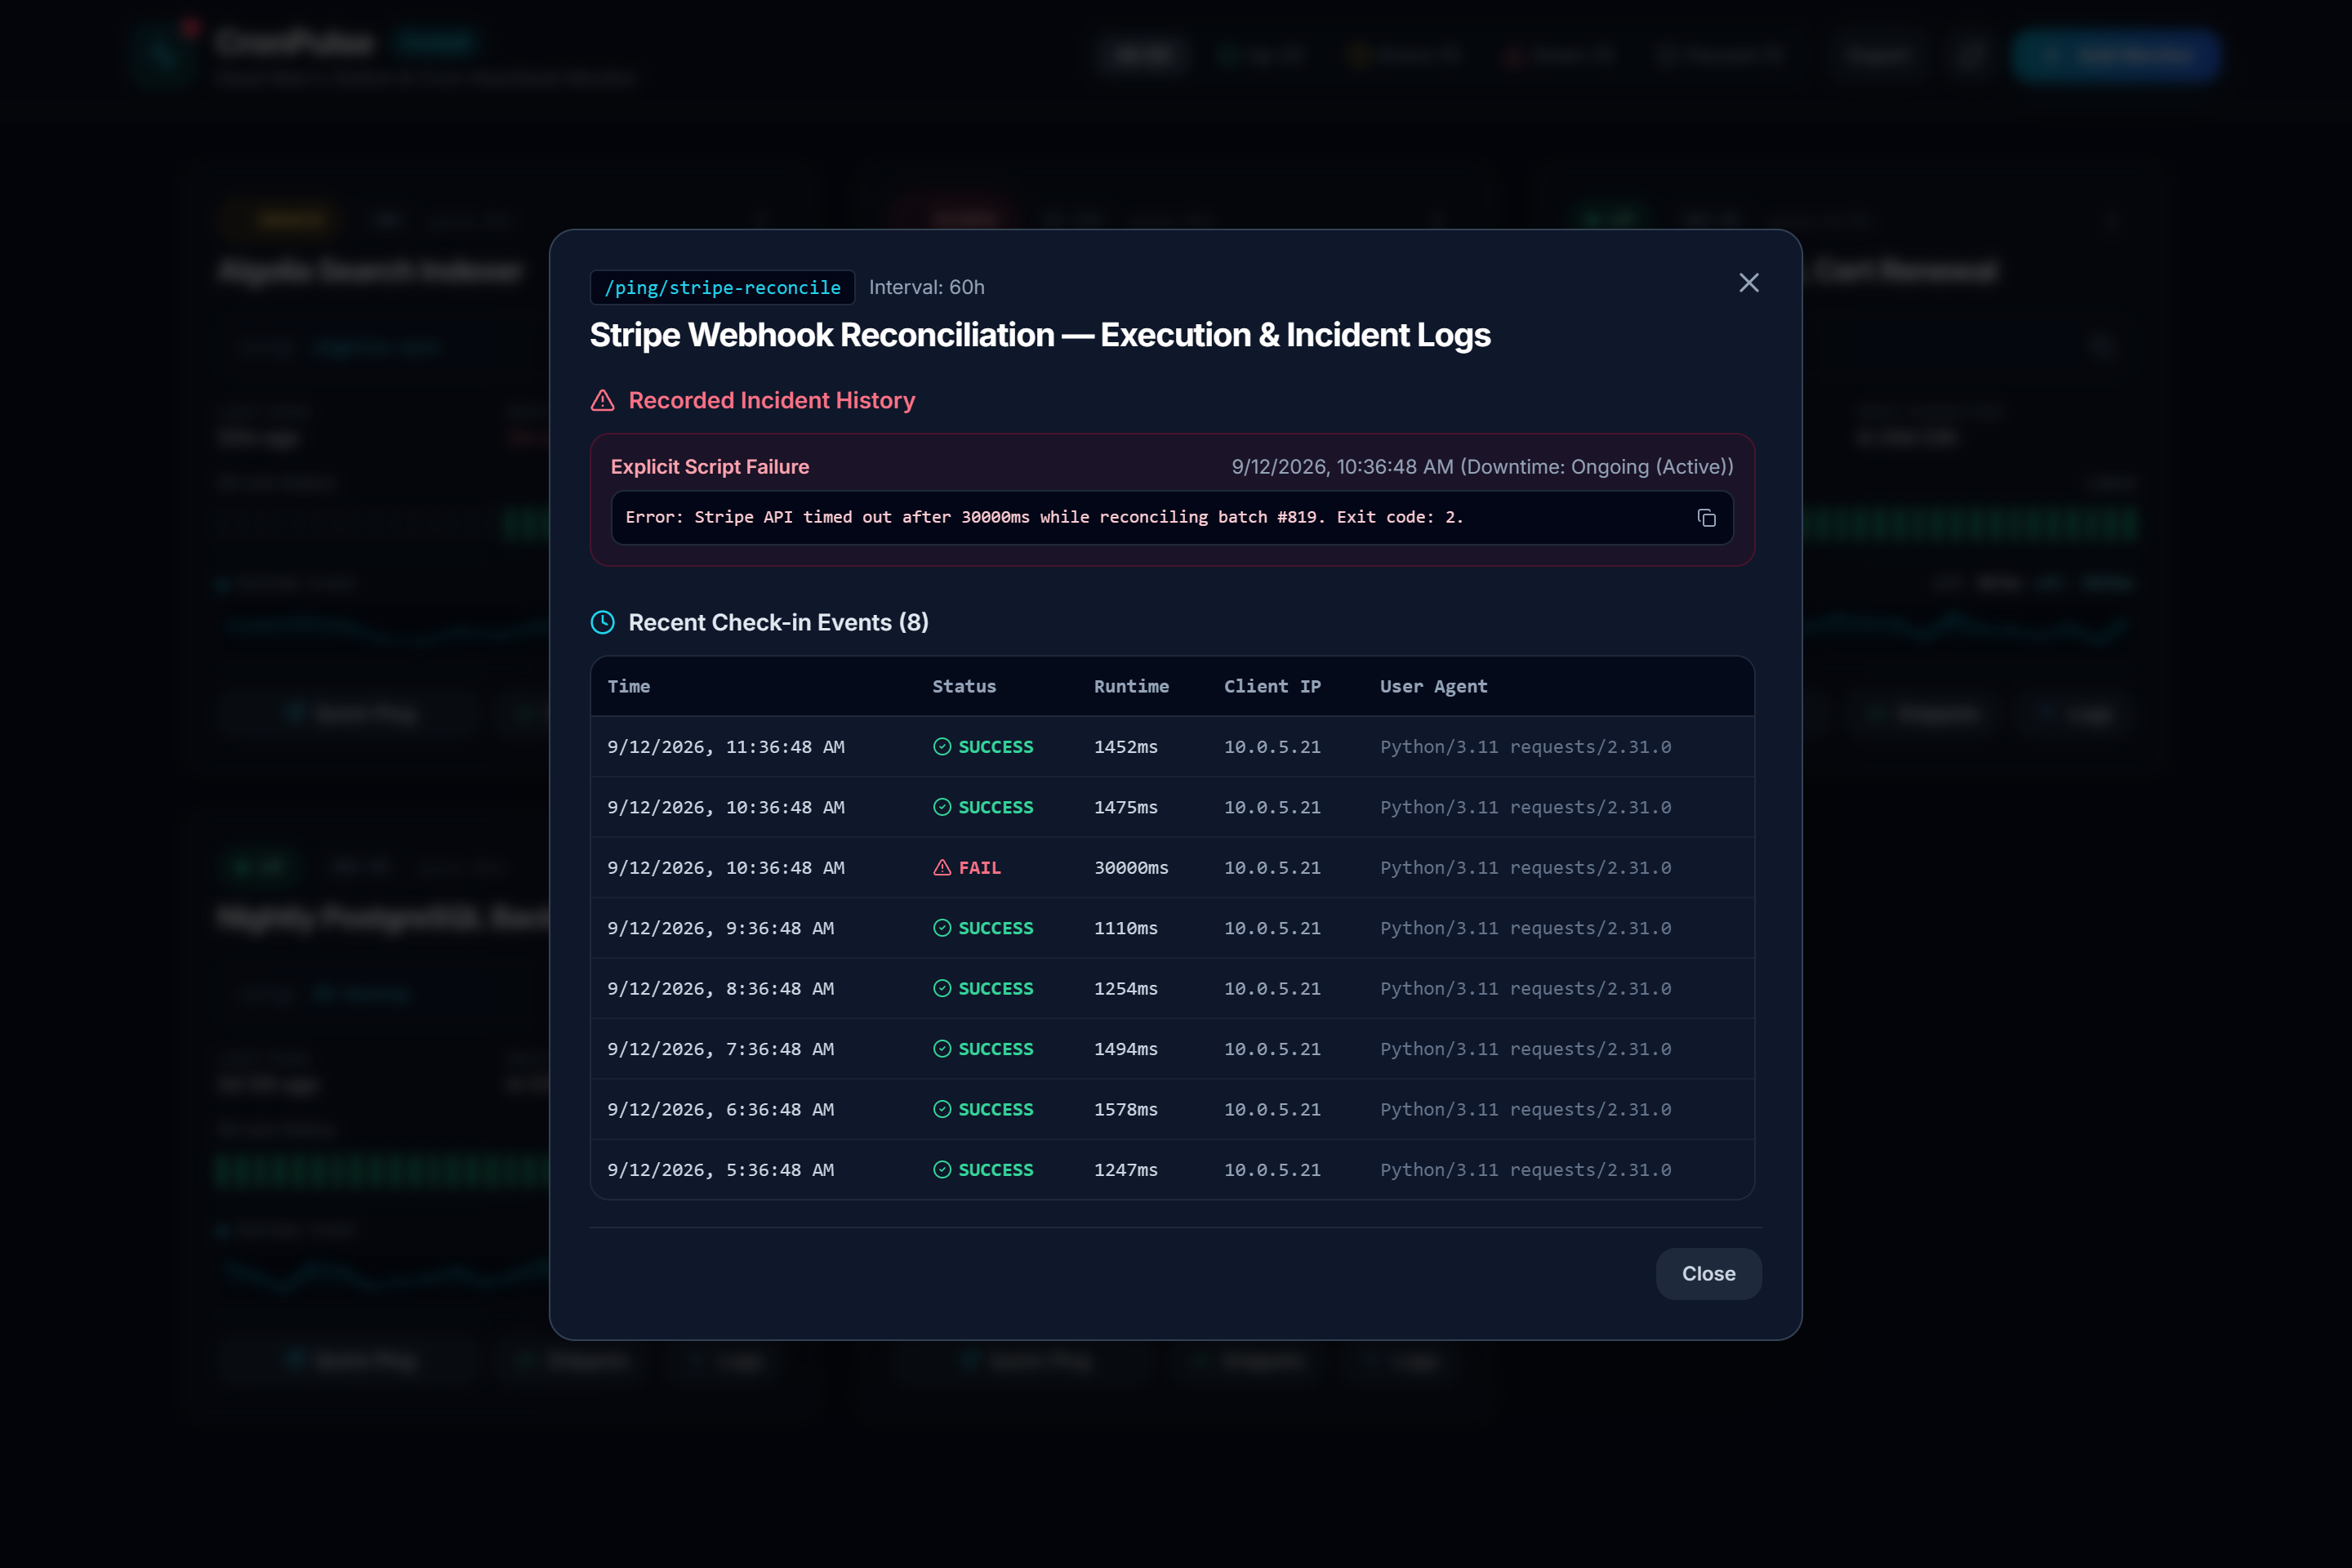Click the Downtime: Ongoing (Active) timestamp text
Image resolution: width=2352 pixels, height=1568 pixels.
pyautogui.click(x=1482, y=466)
